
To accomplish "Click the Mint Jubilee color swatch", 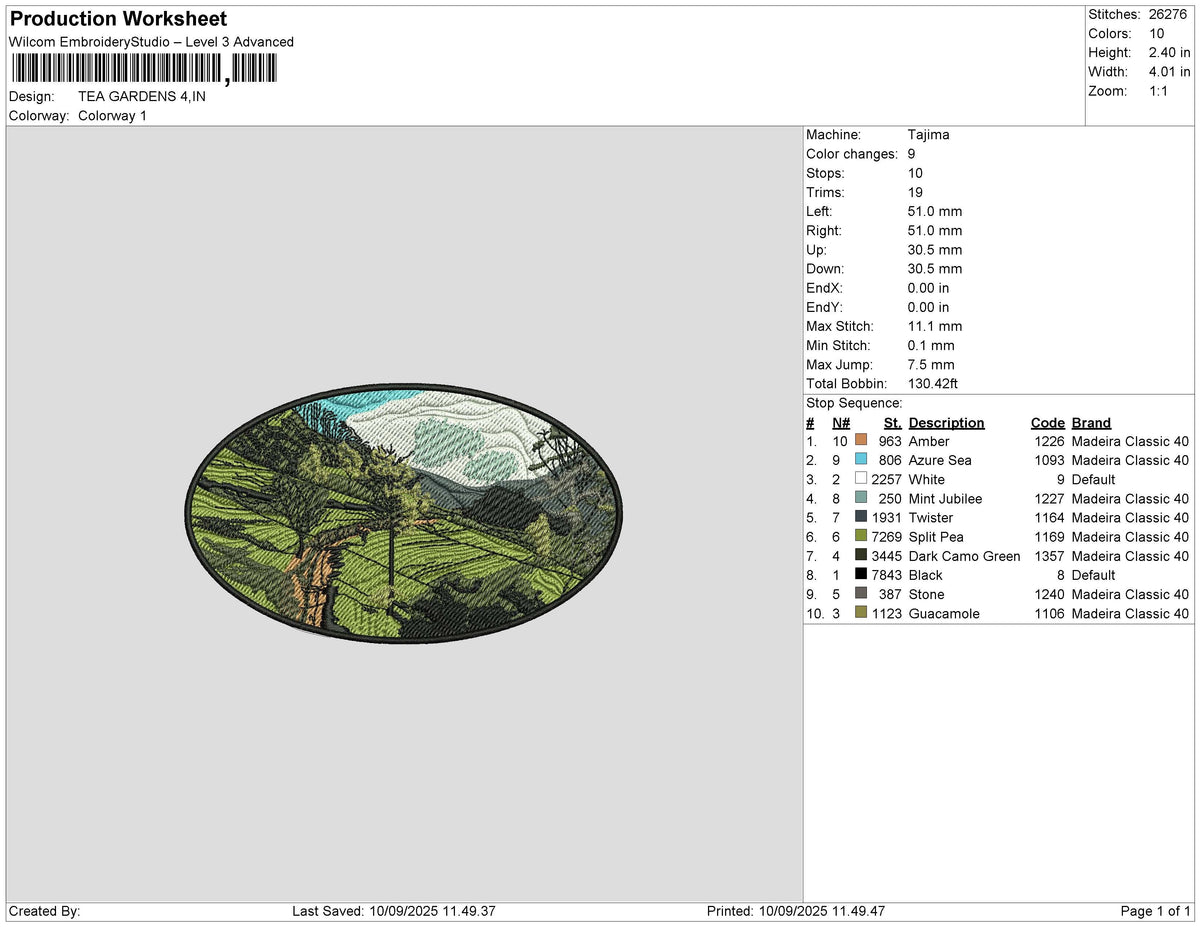I will tap(861, 498).
